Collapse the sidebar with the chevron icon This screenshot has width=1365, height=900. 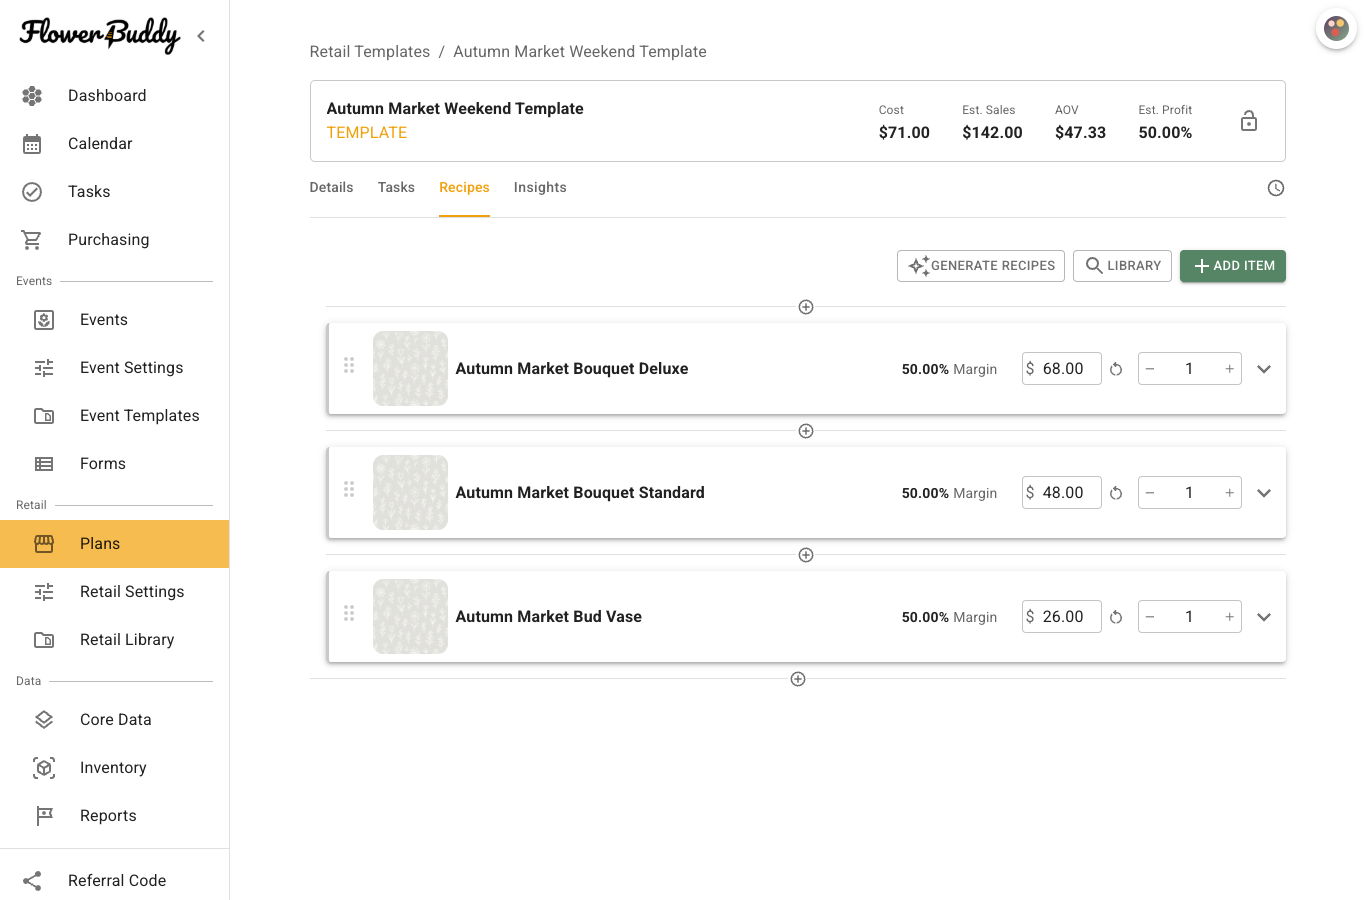click(201, 36)
